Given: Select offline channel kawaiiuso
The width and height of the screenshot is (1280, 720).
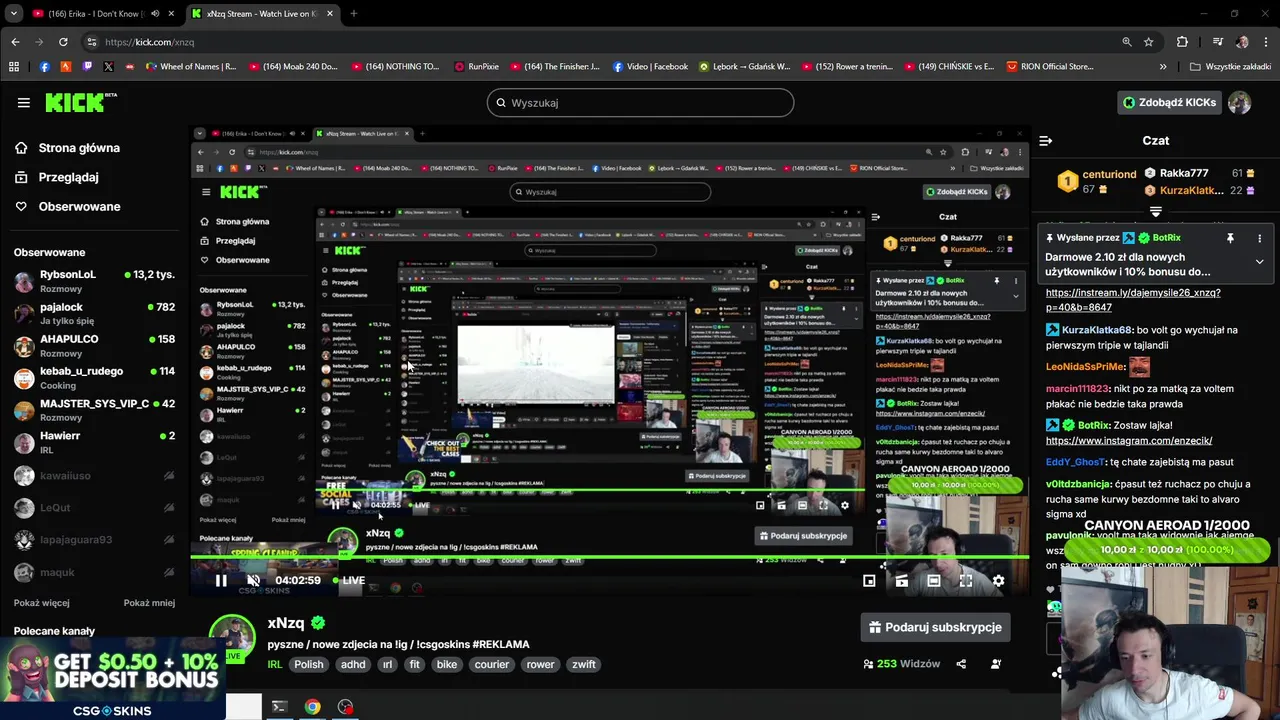Looking at the screenshot, I should tap(94, 476).
